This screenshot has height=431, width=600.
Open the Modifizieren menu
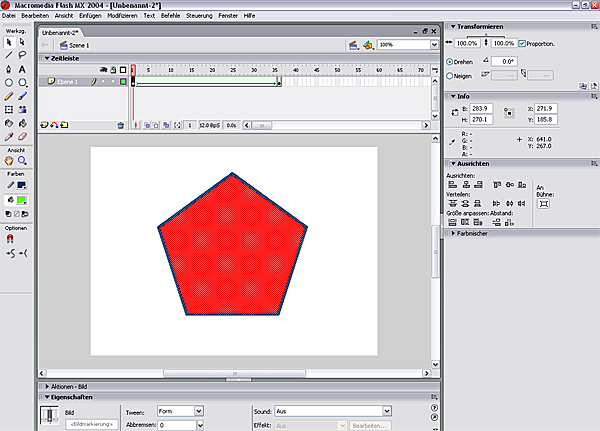click(x=123, y=16)
